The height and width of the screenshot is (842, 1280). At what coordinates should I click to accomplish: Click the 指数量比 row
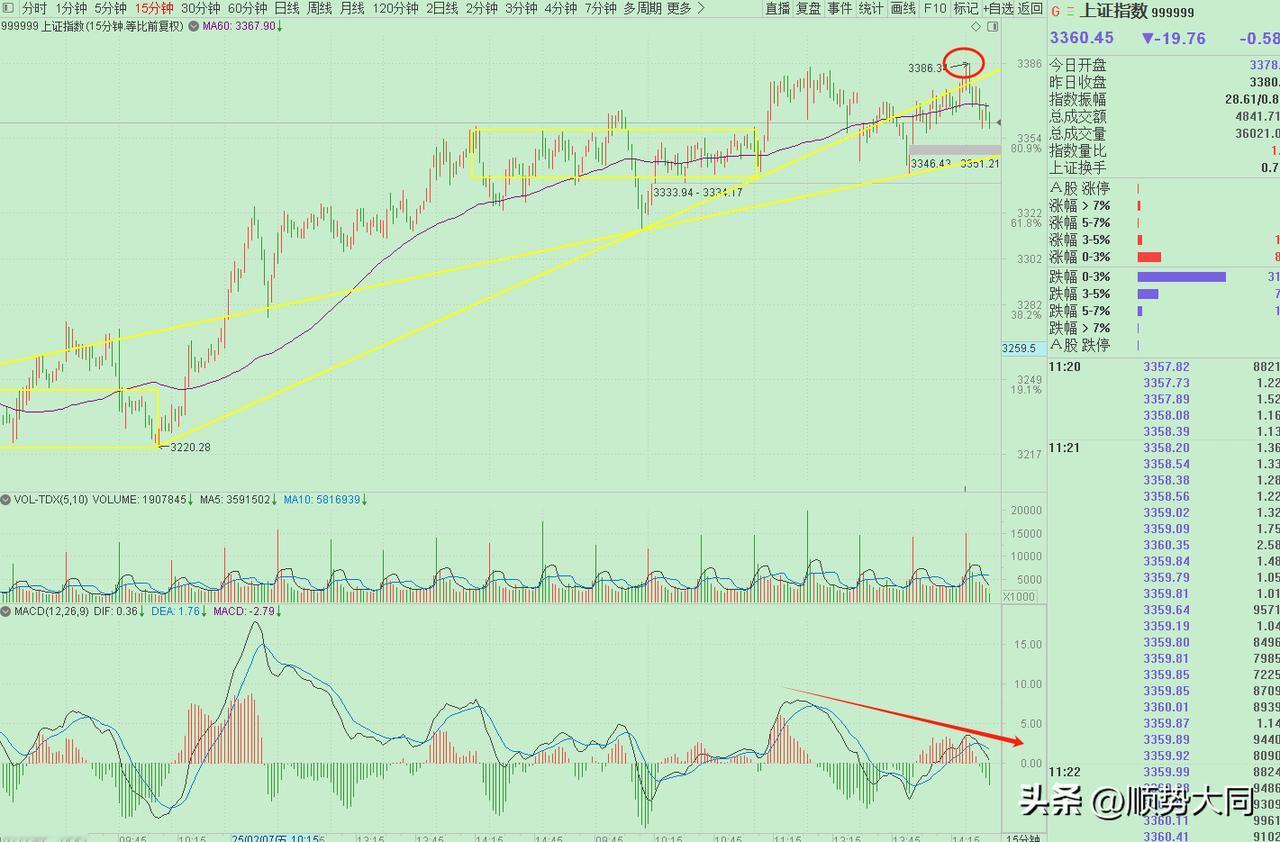pos(1164,150)
